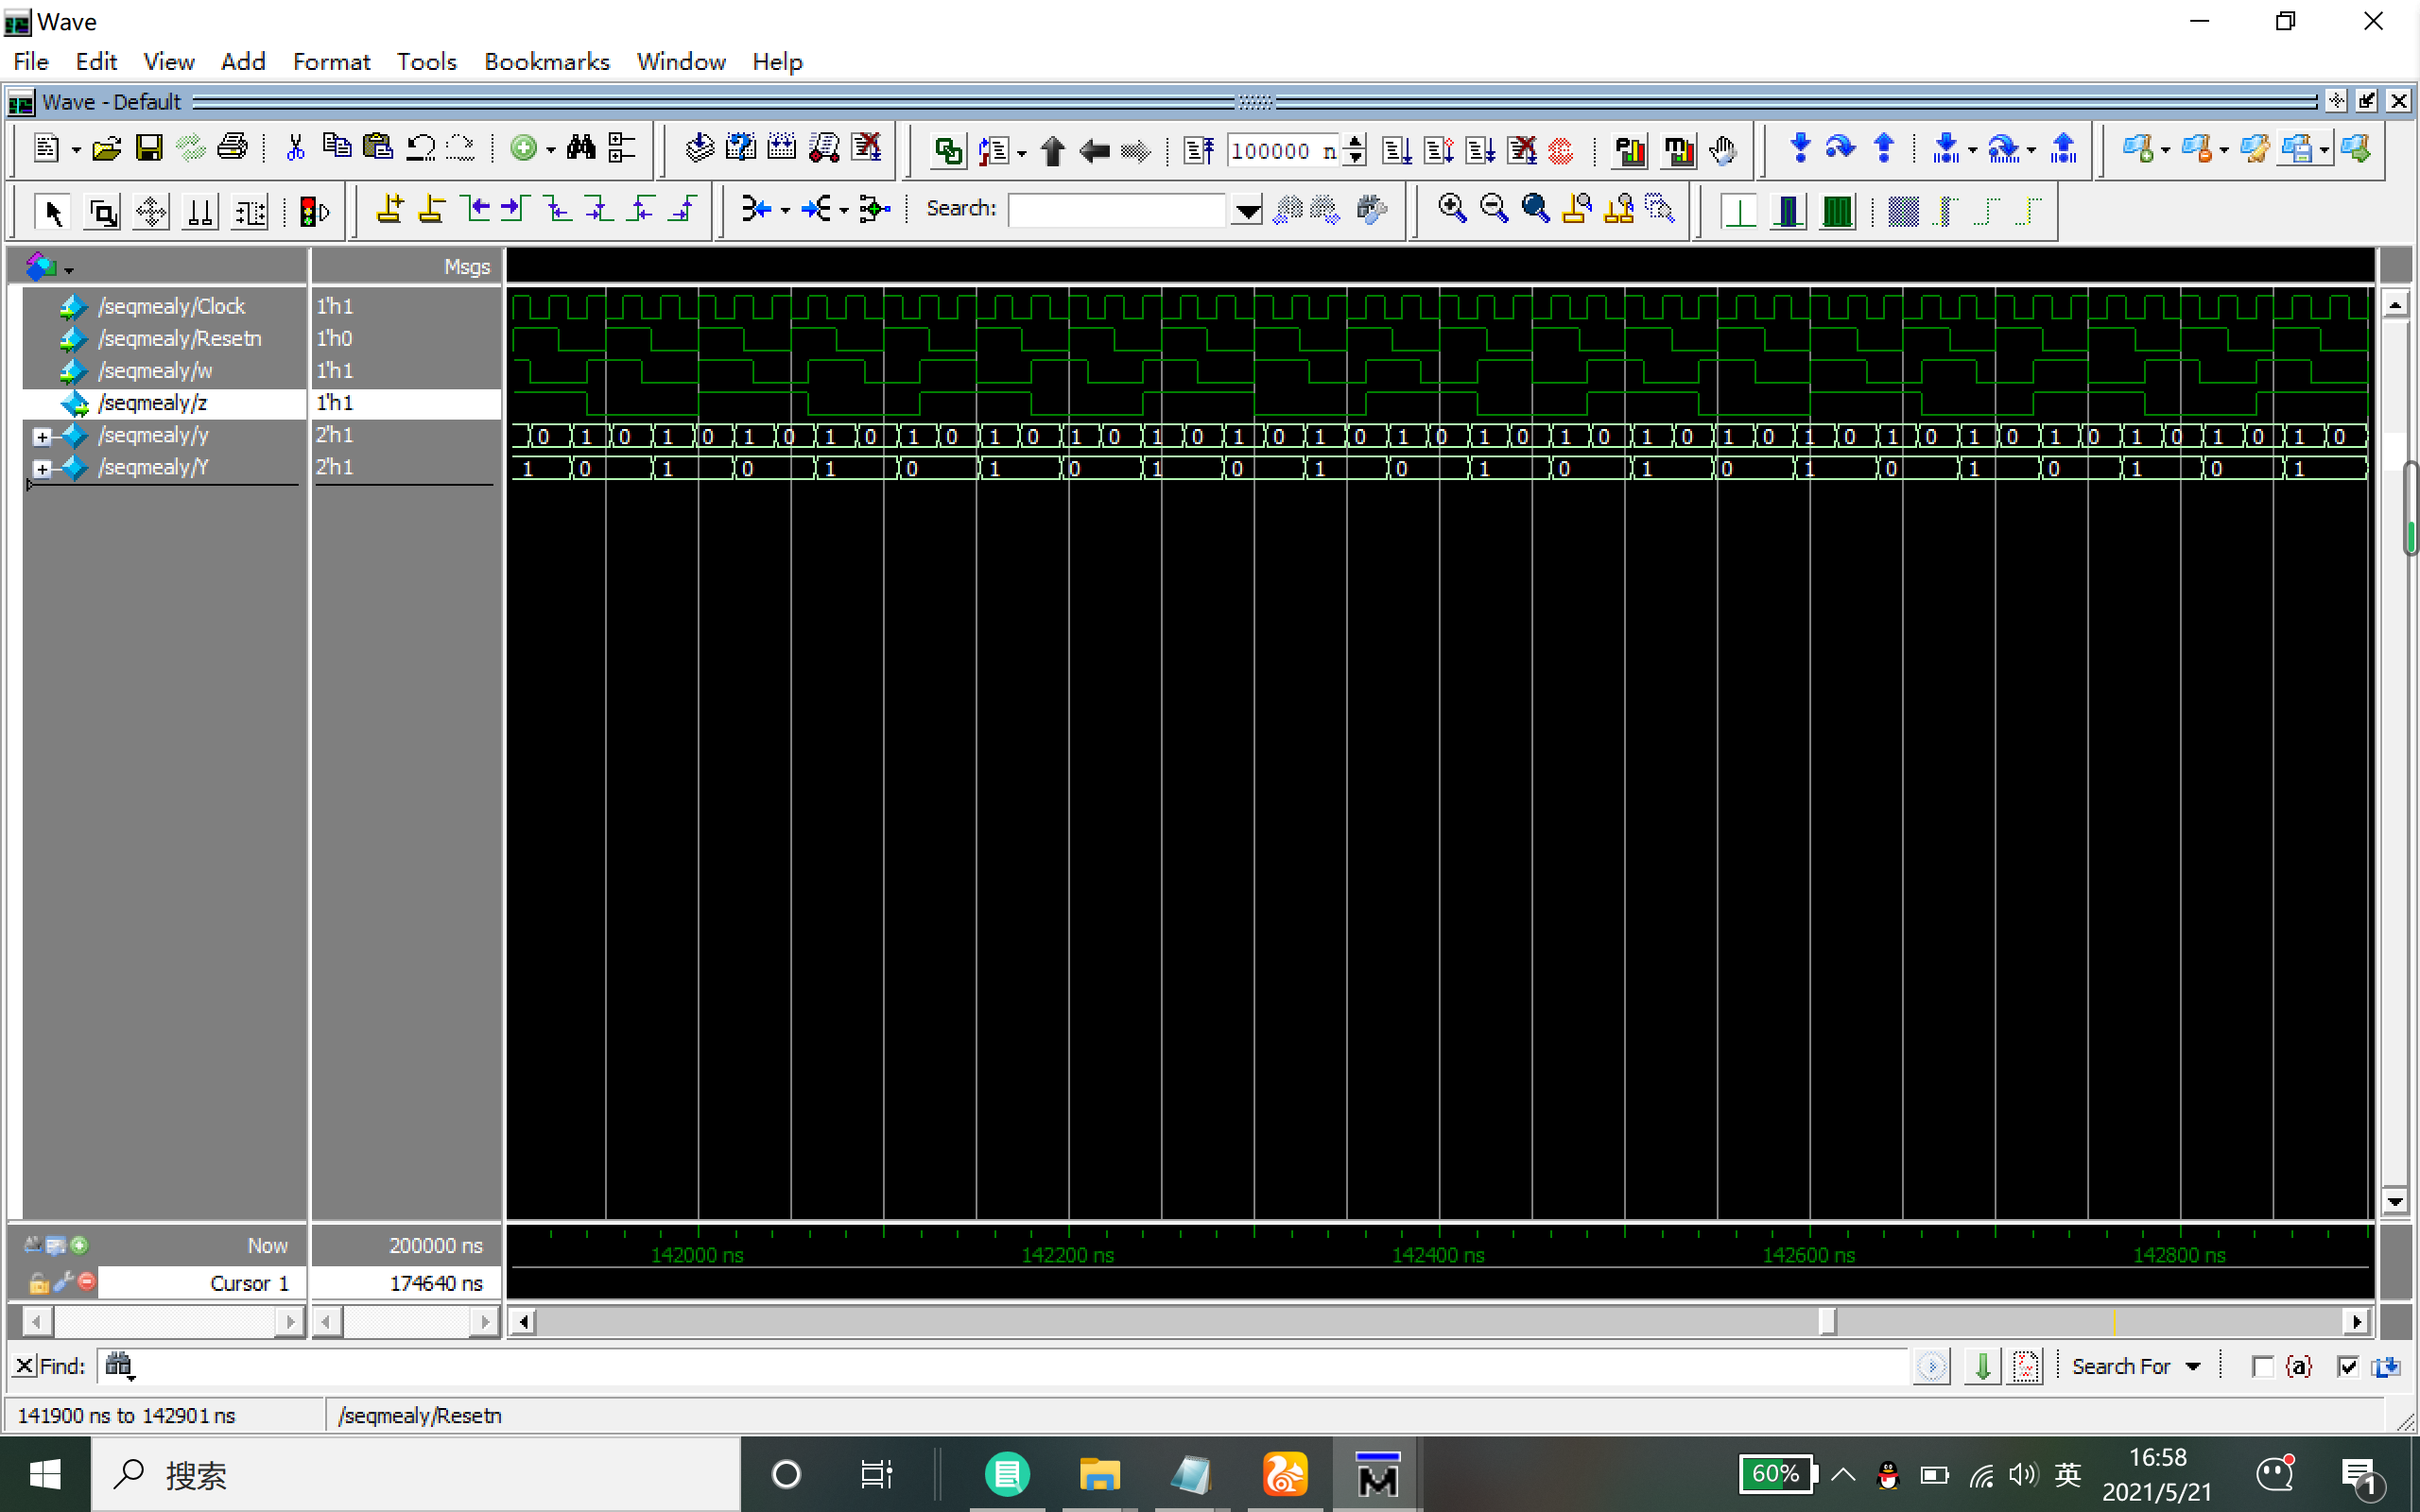2420x1512 pixels.
Task: Click the Cut scissors icon
Action: (295, 149)
